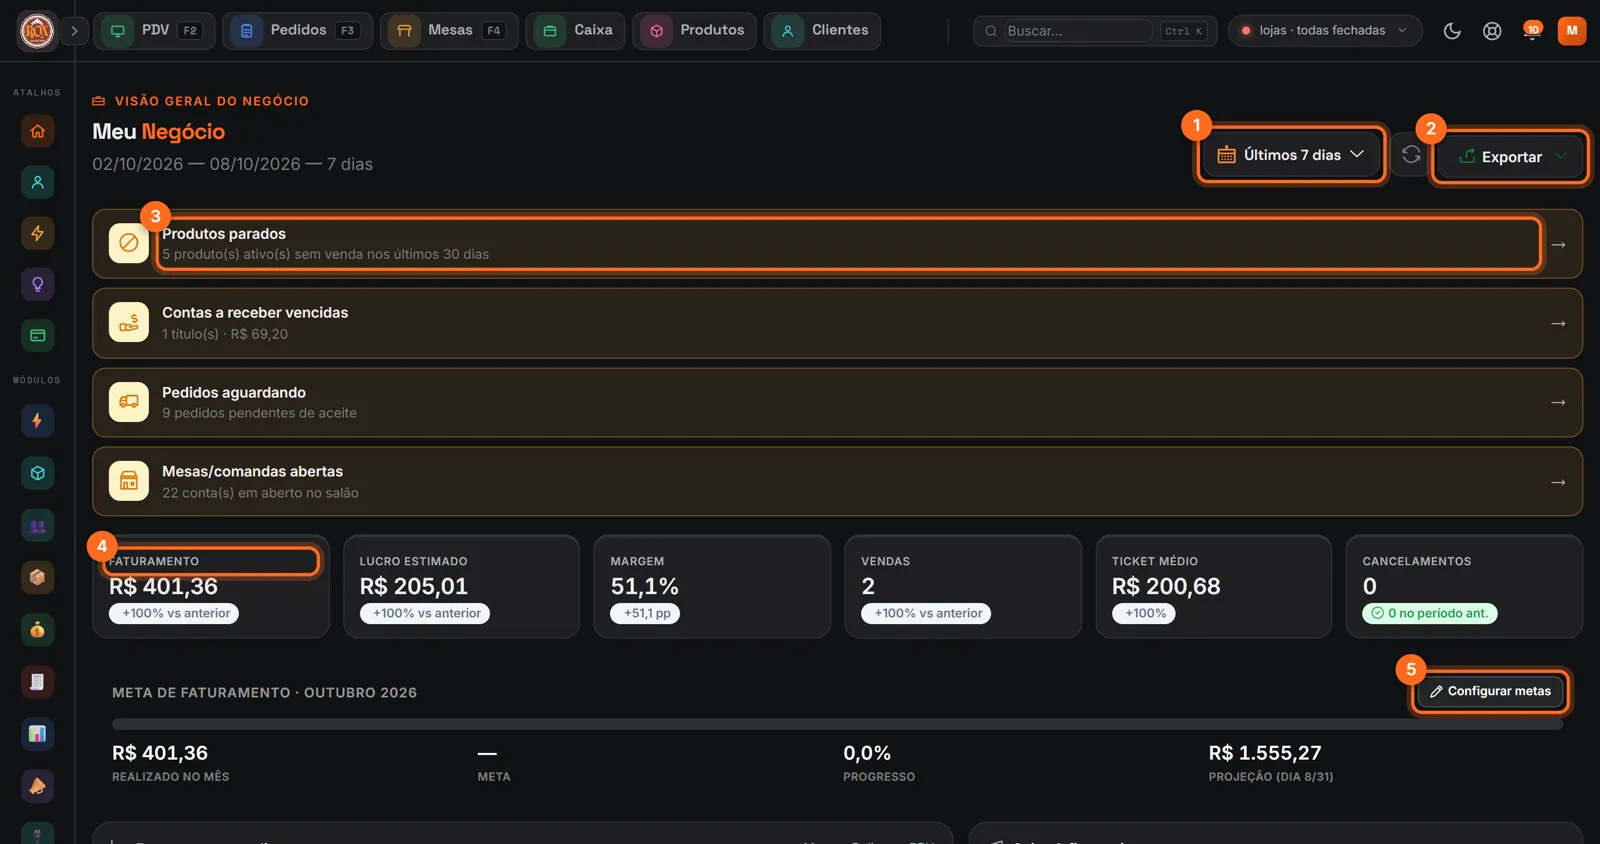Screen dimensions: 1600x844
Task: Select the bar chart module icon
Action: (37, 734)
